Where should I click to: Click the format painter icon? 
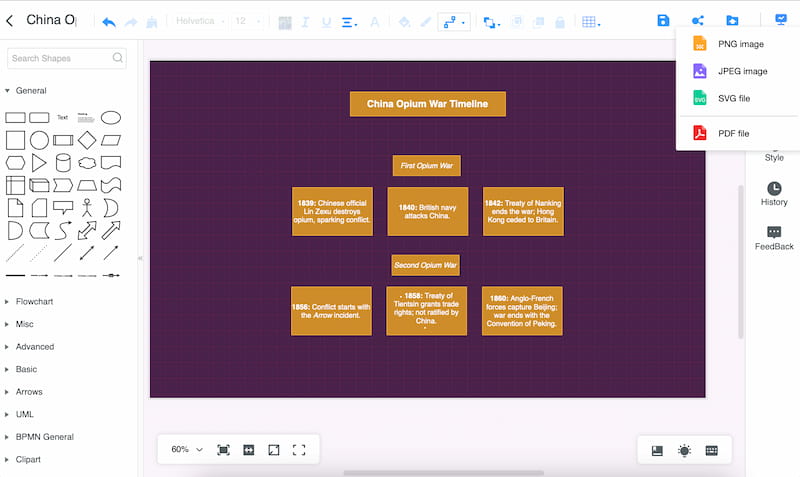152,22
